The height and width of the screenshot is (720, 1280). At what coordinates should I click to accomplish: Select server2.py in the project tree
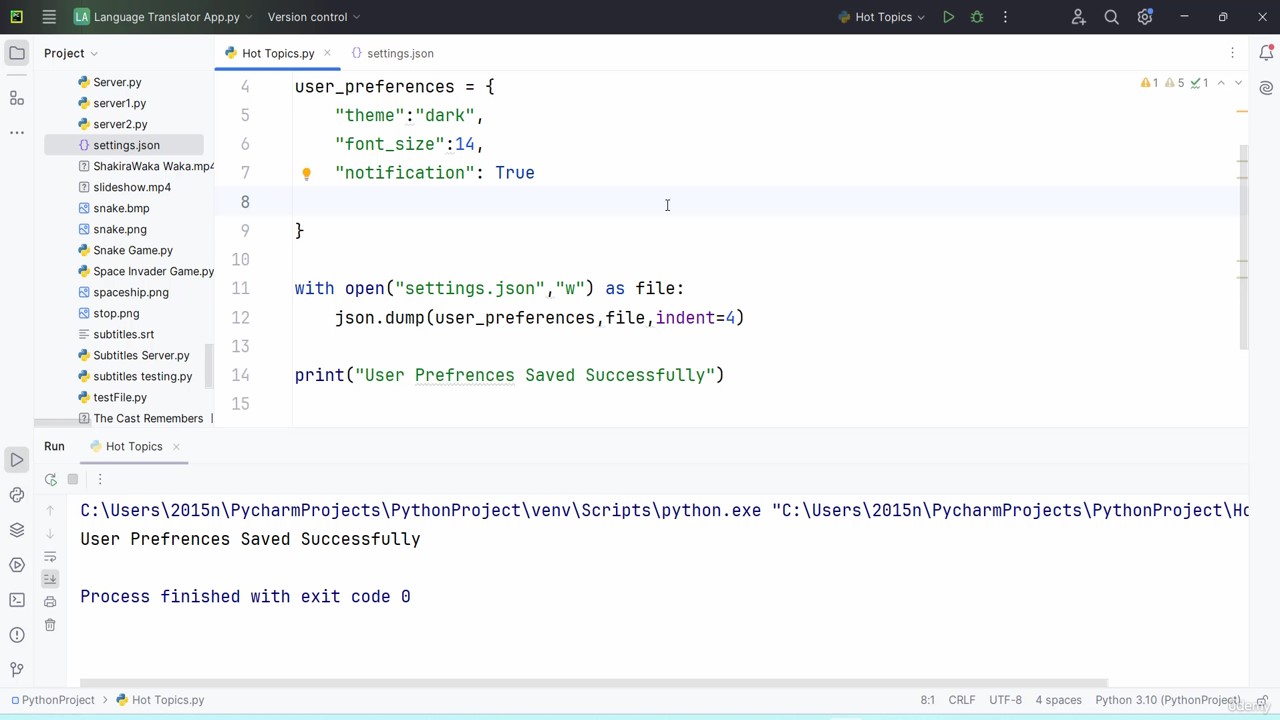(x=120, y=124)
